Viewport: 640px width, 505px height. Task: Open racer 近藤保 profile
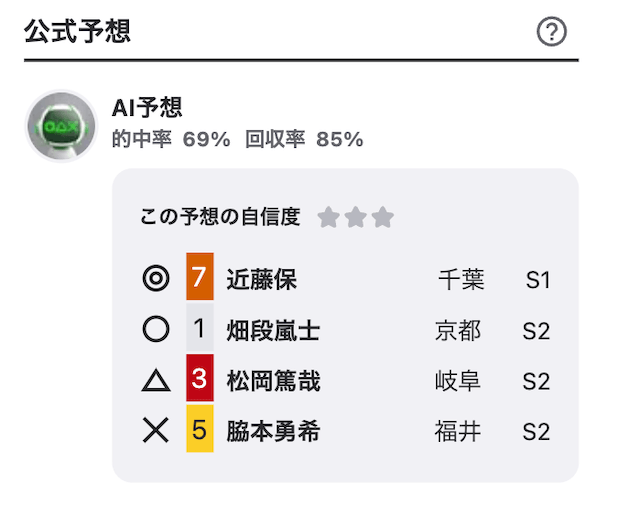coord(262,279)
